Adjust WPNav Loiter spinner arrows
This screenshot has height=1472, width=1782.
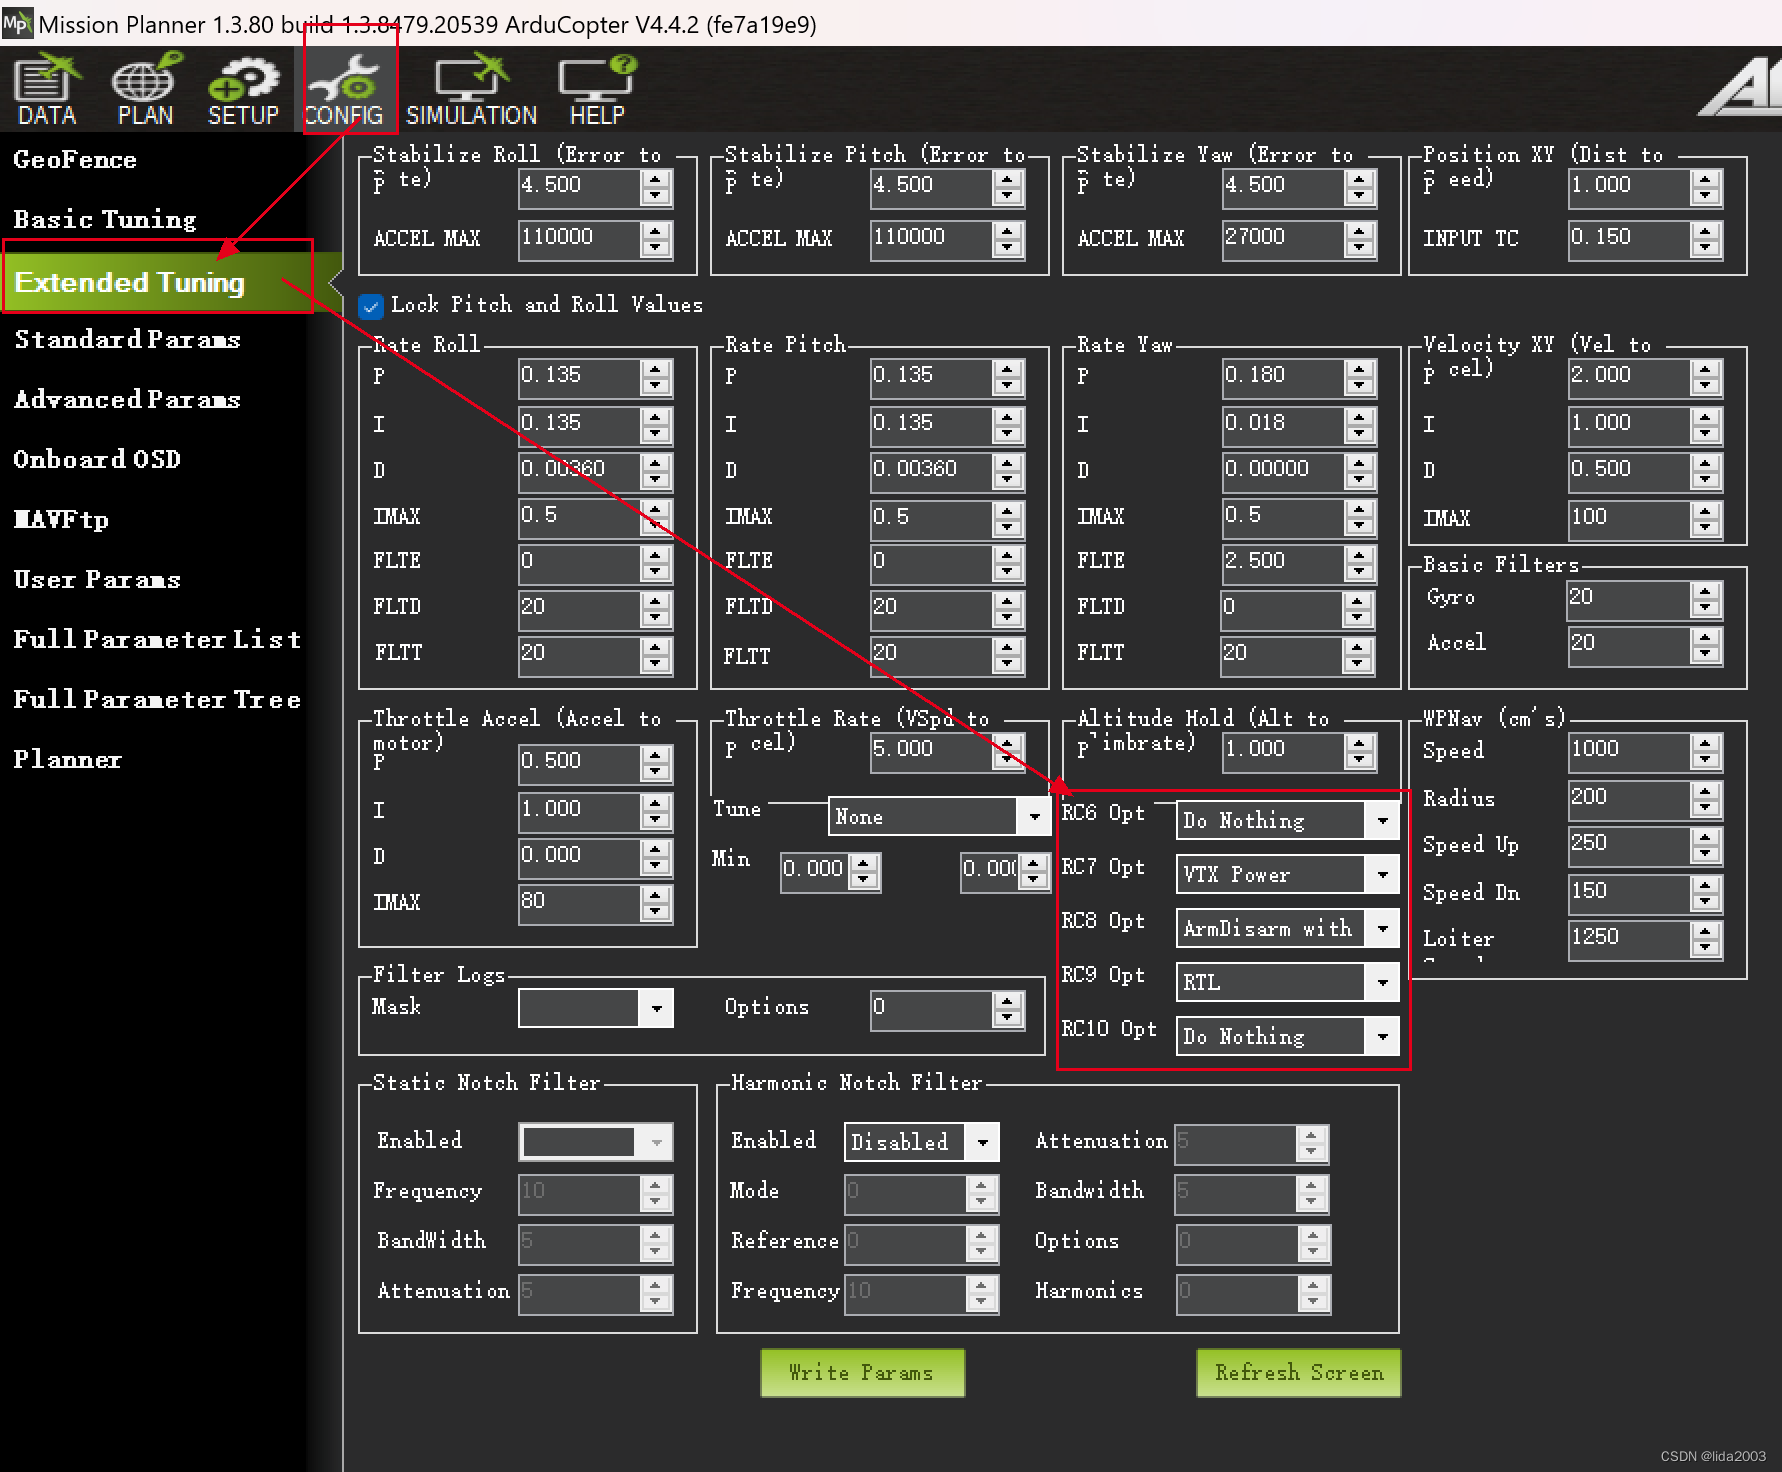[1706, 939]
